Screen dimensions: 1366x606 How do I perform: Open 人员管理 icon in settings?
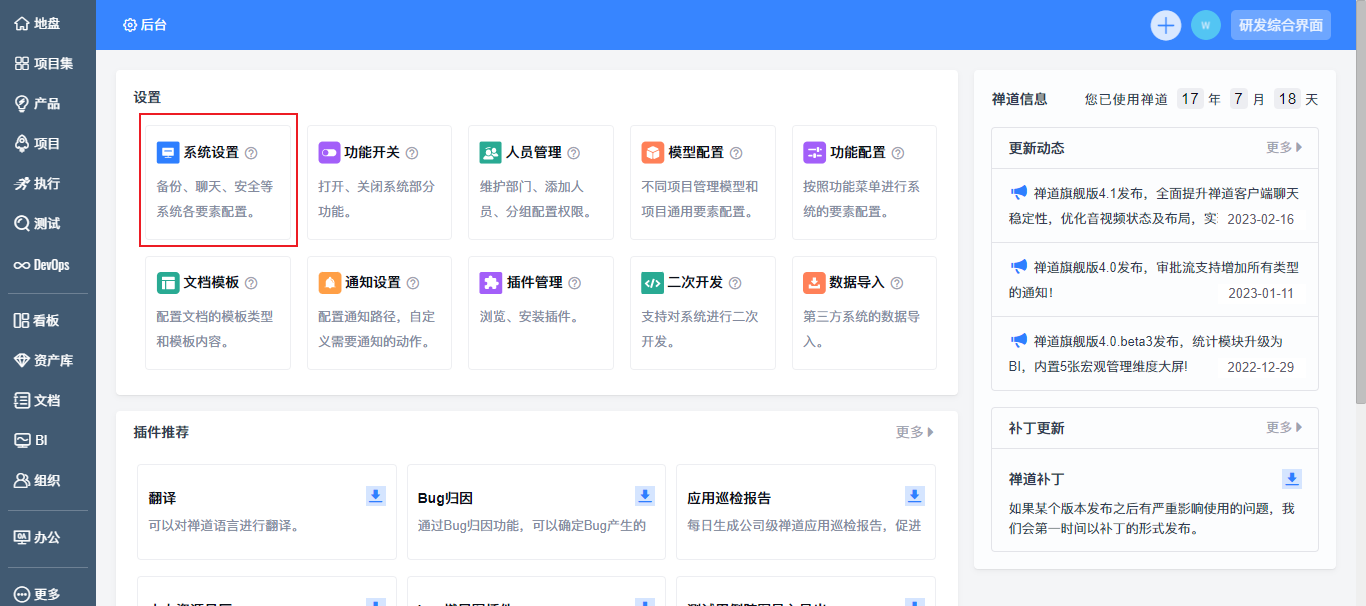point(491,153)
